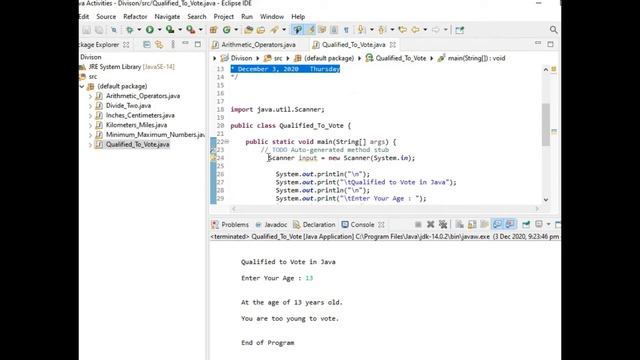Remove Launch with Console X icon

(x=430, y=224)
